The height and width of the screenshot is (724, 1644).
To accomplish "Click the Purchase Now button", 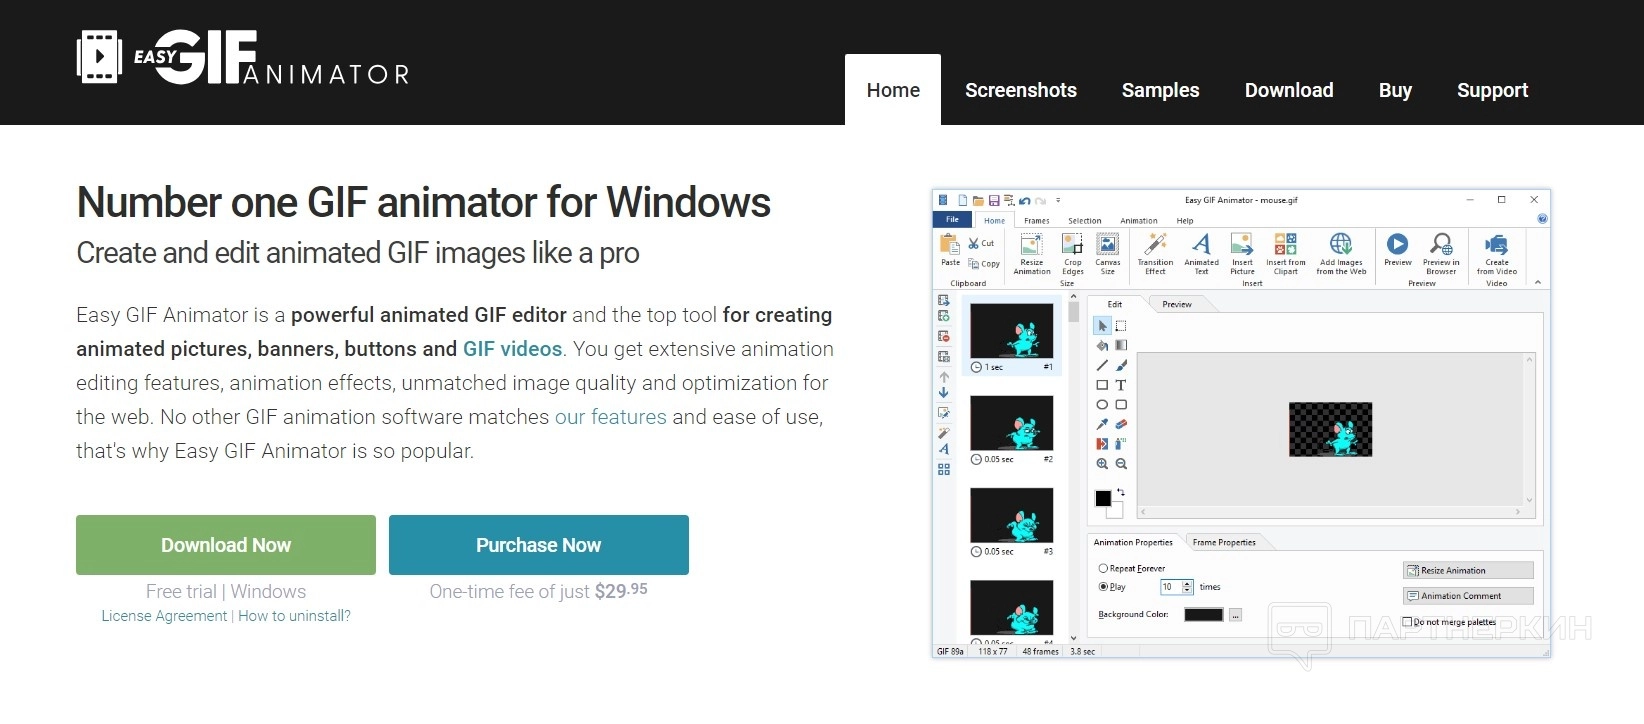I will coord(538,545).
